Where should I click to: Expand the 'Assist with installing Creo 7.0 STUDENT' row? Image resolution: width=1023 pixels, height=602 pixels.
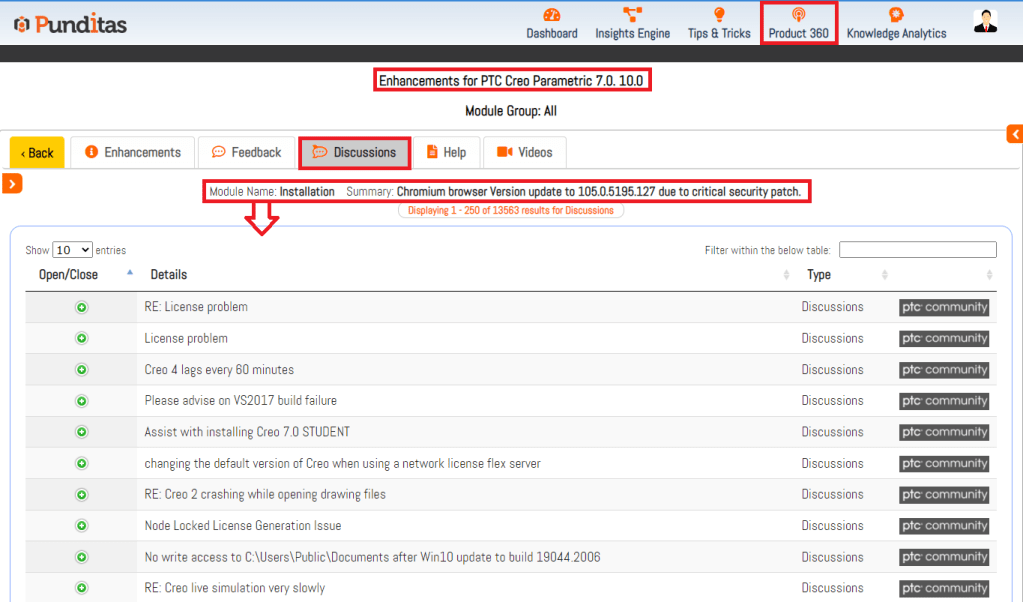(x=81, y=432)
